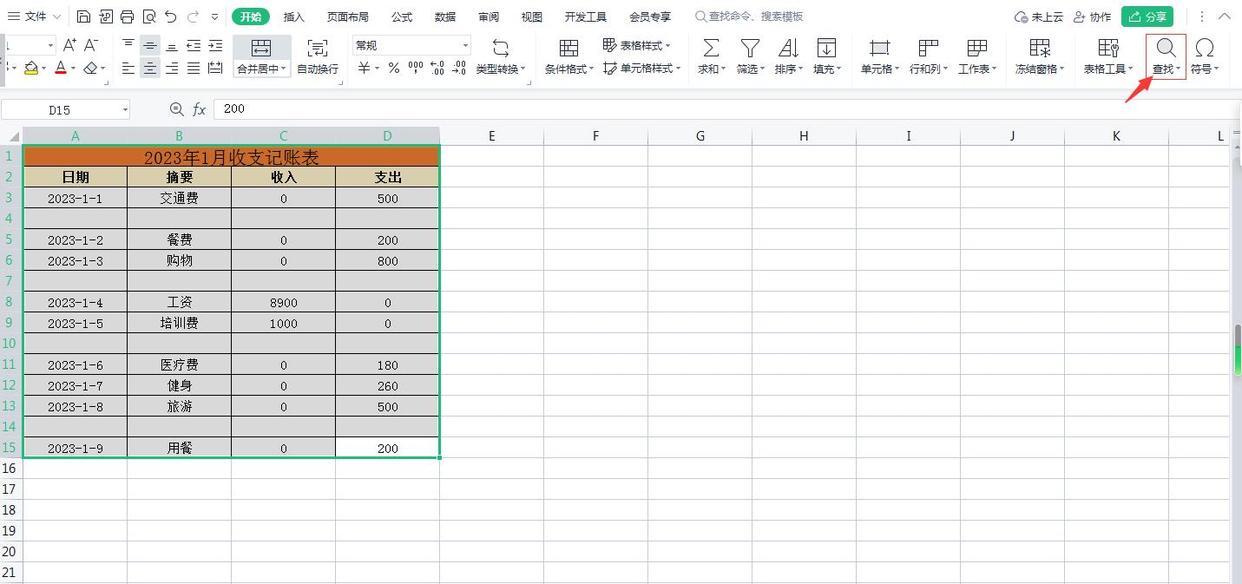This screenshot has height=584, width=1242.
Task: Click the undo arrow icon
Action: (171, 17)
